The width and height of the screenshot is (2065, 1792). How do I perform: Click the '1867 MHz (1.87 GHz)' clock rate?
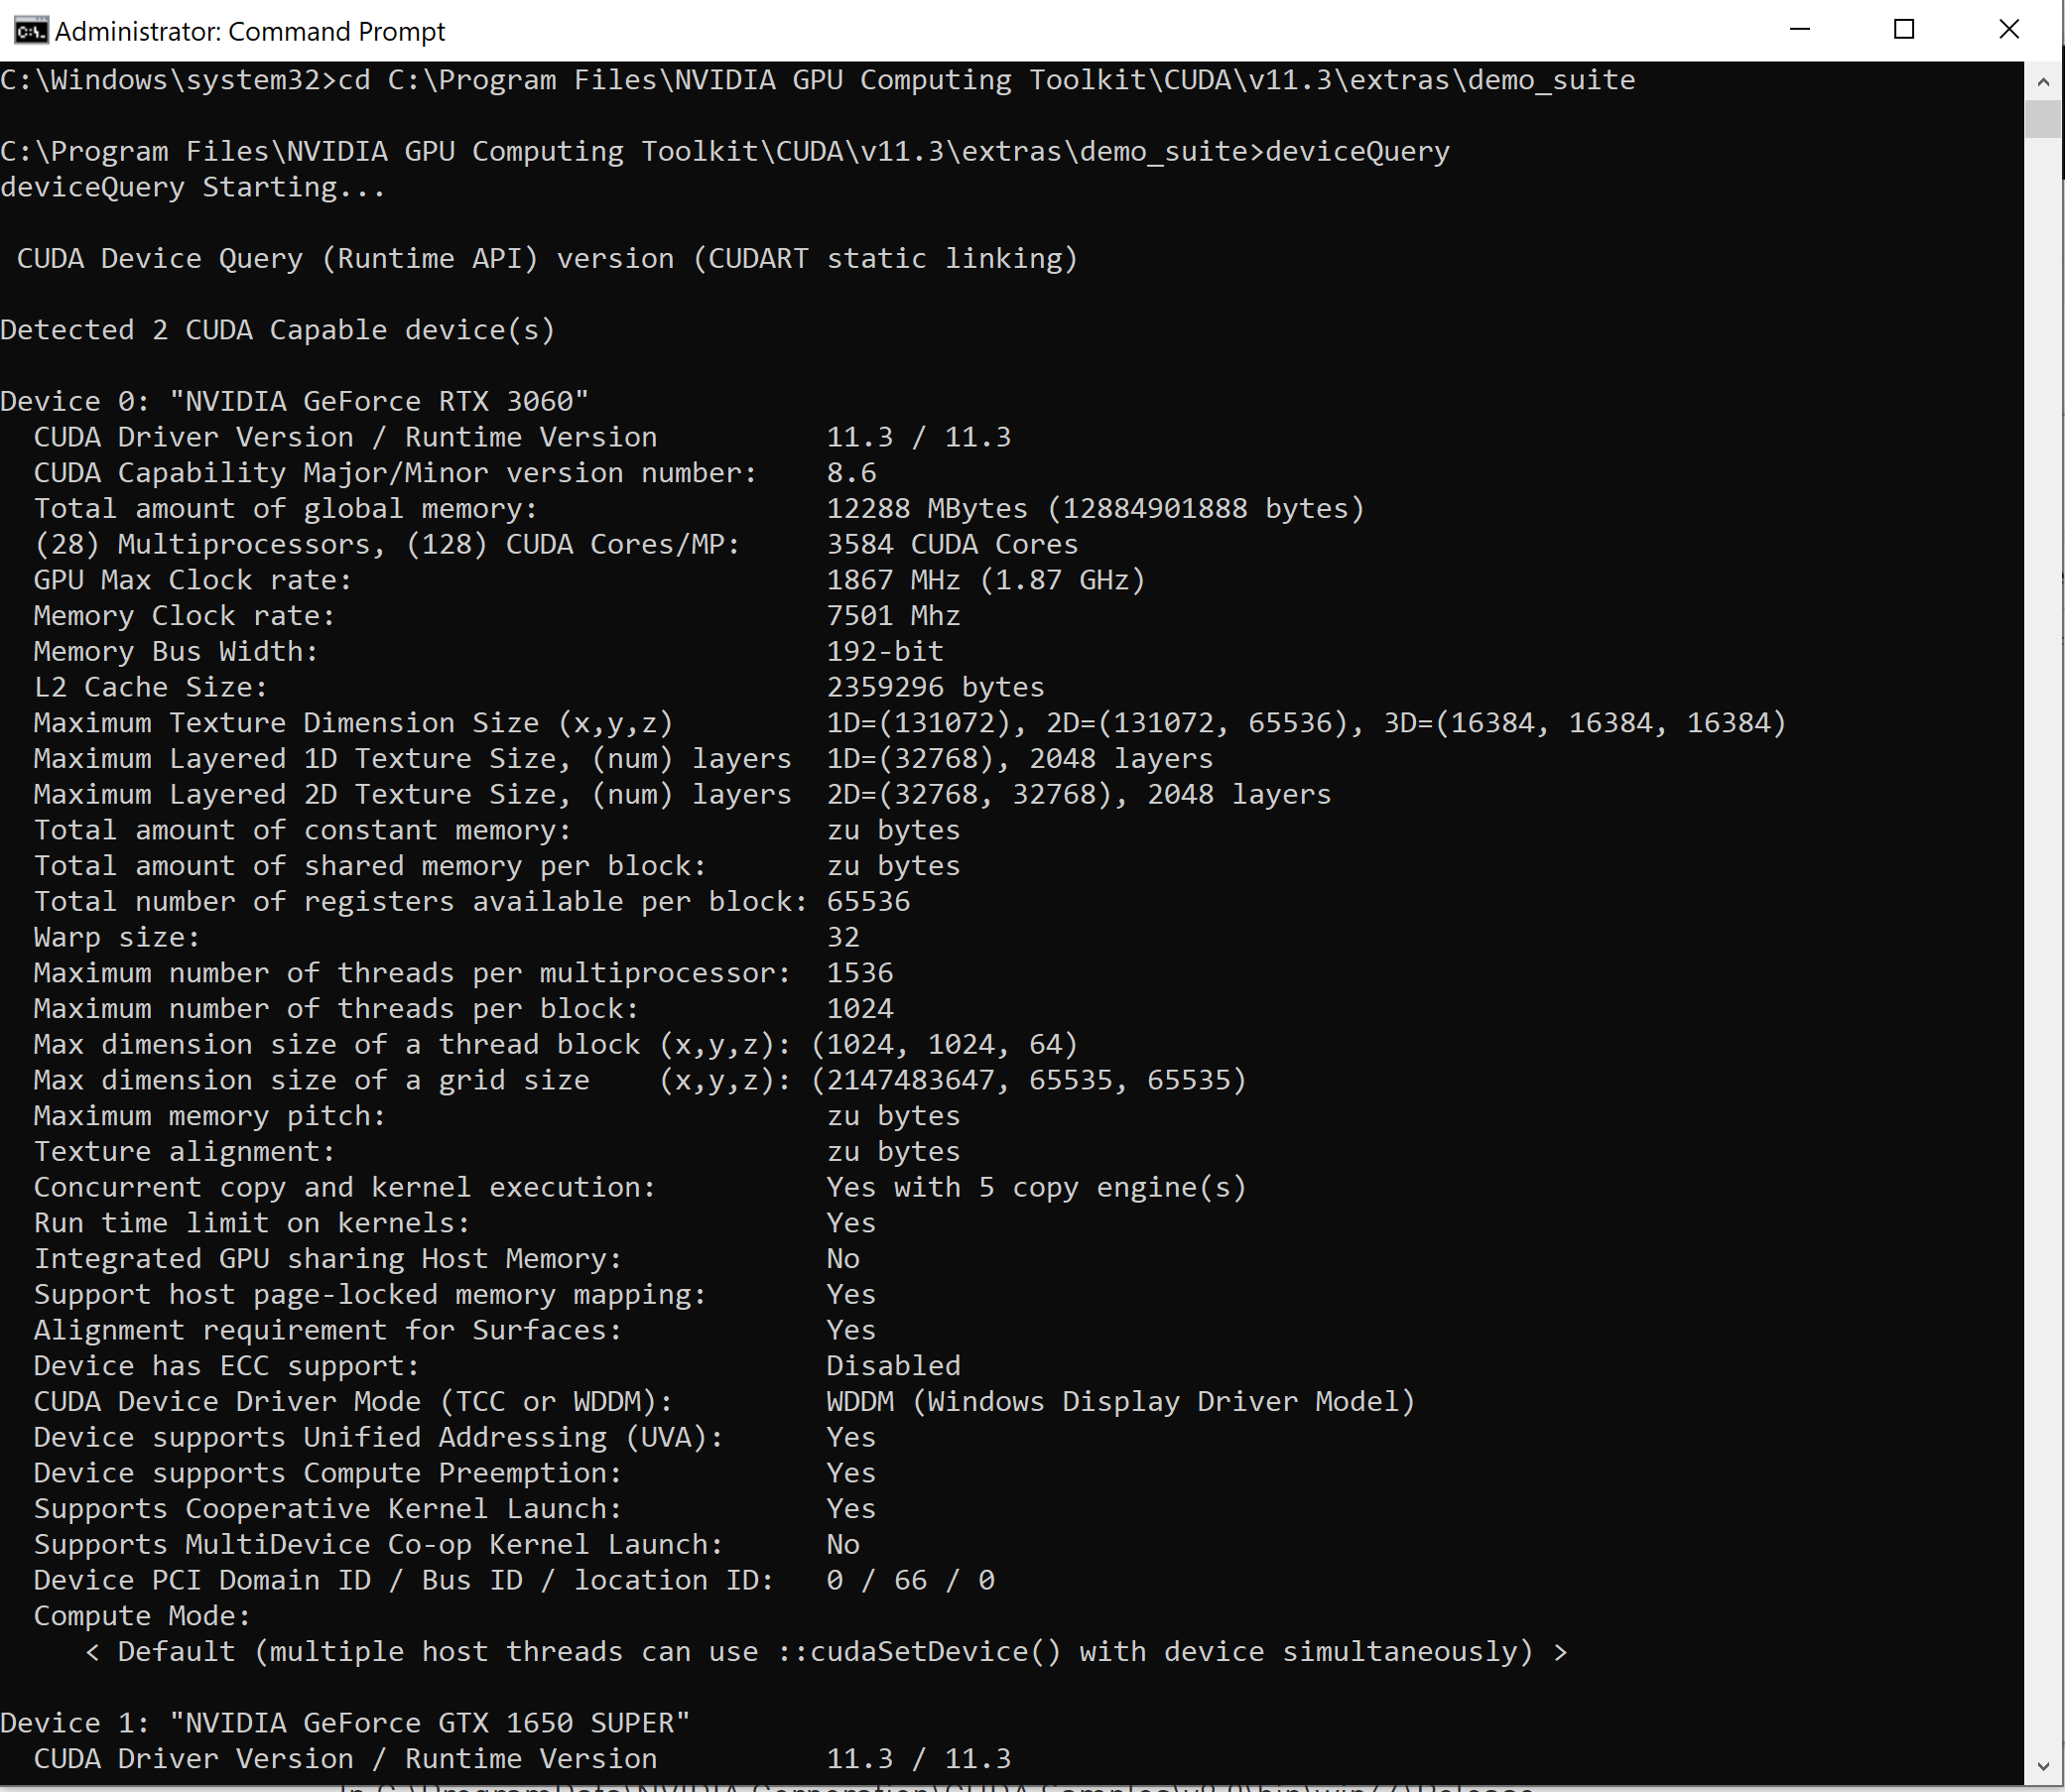985,581
